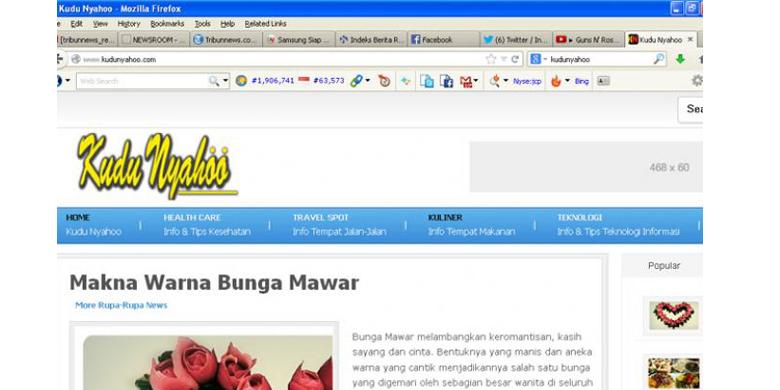Open the Tools menu
This screenshot has width=780, height=390.
(x=202, y=23)
